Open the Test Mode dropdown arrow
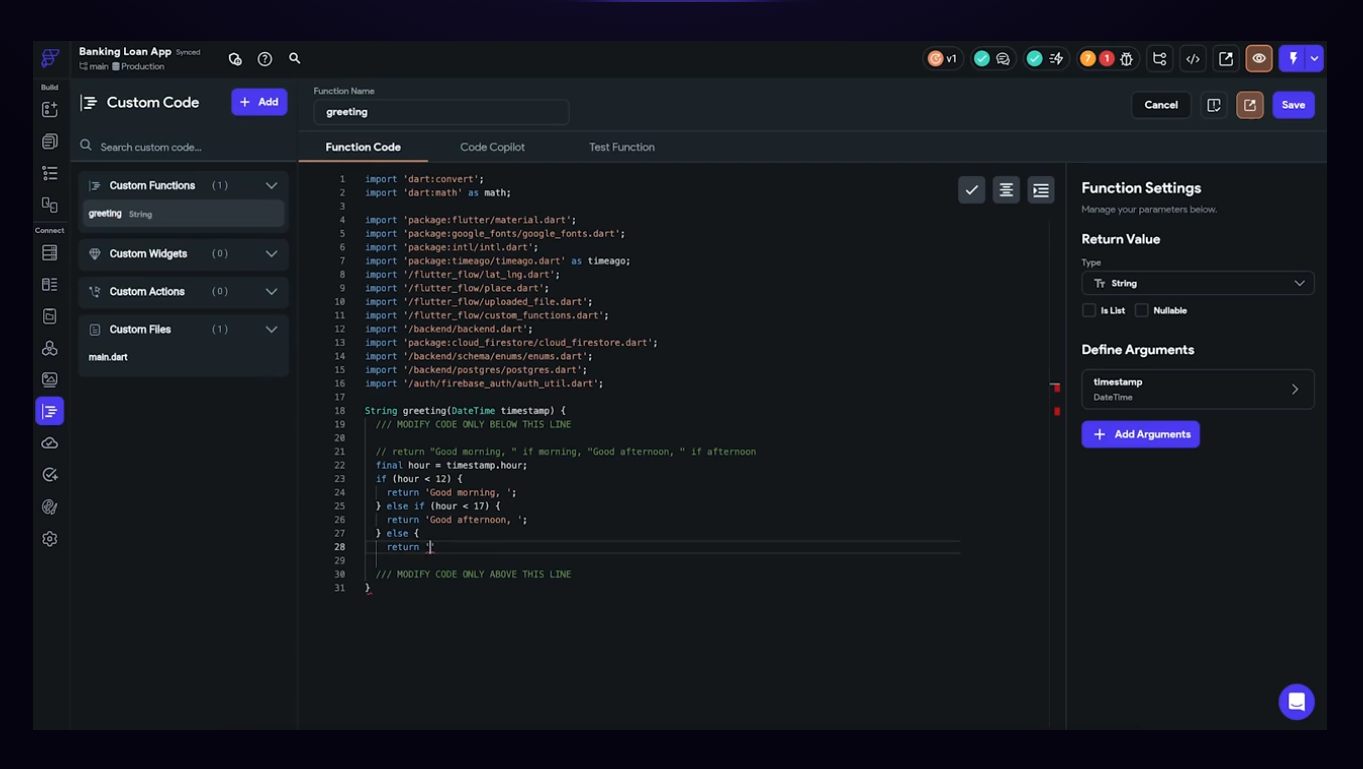Image resolution: width=1363 pixels, height=769 pixels. tap(1315, 59)
